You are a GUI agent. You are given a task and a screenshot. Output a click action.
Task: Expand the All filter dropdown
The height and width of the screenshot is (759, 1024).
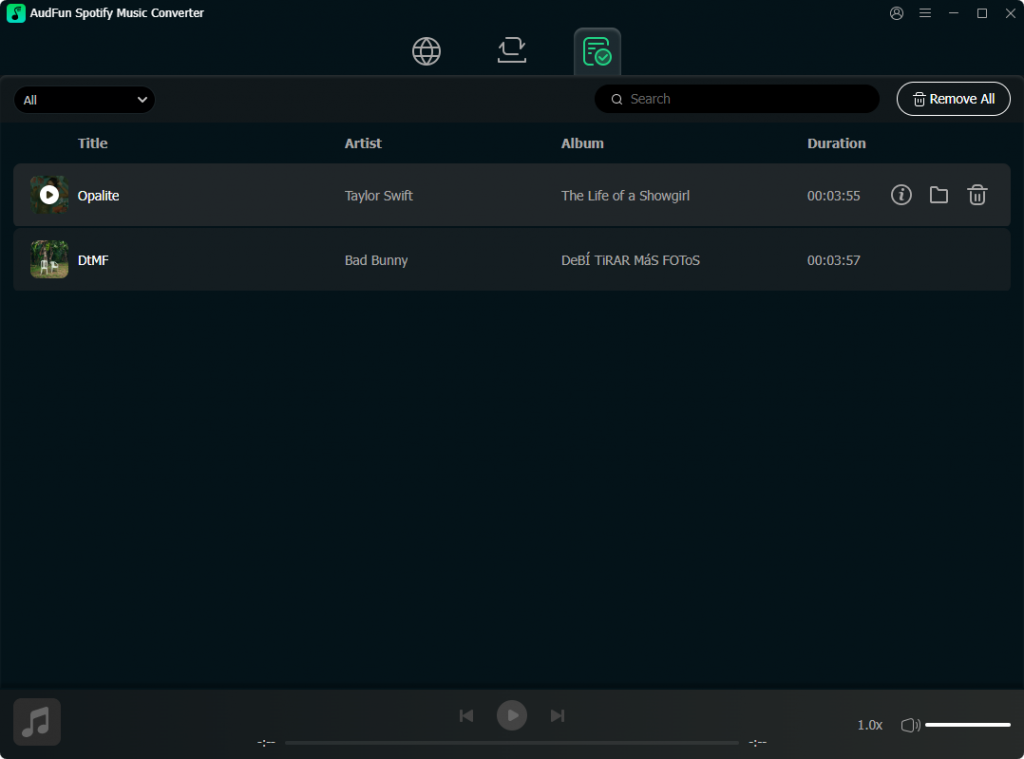pyautogui.click(x=84, y=99)
